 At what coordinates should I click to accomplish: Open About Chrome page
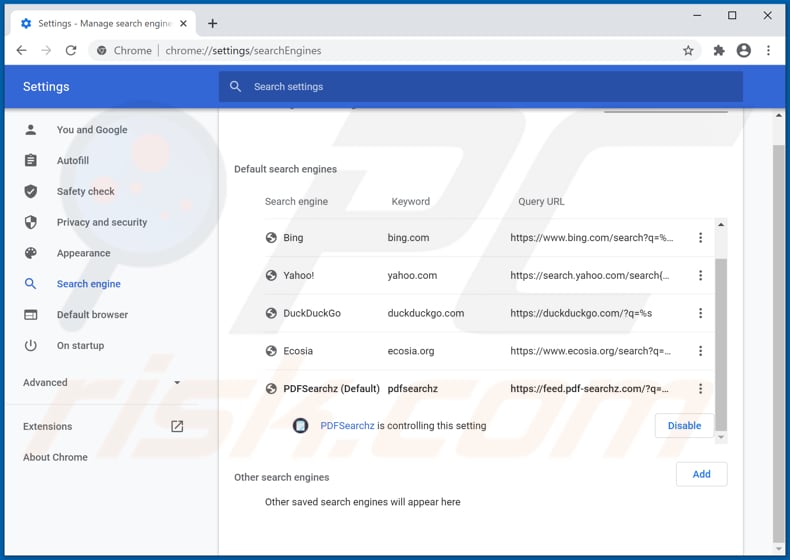tap(55, 457)
